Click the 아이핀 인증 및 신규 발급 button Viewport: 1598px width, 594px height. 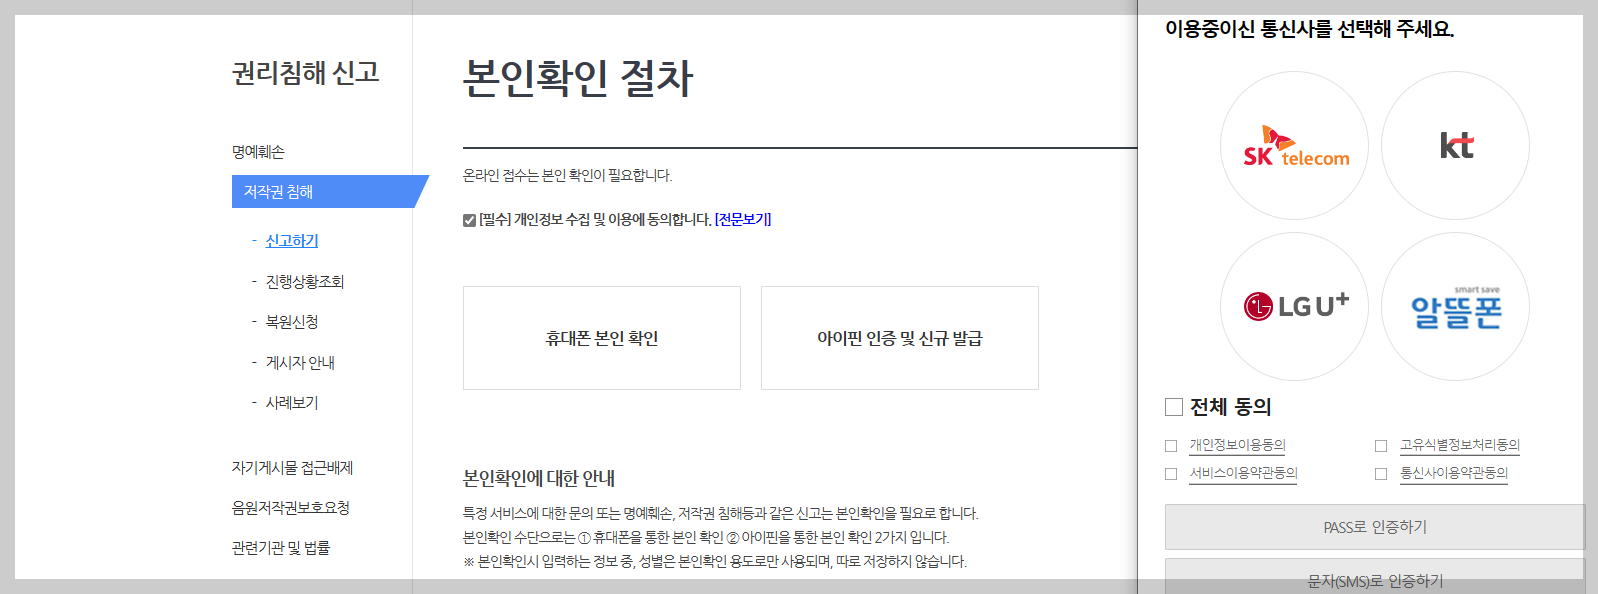[x=900, y=338]
